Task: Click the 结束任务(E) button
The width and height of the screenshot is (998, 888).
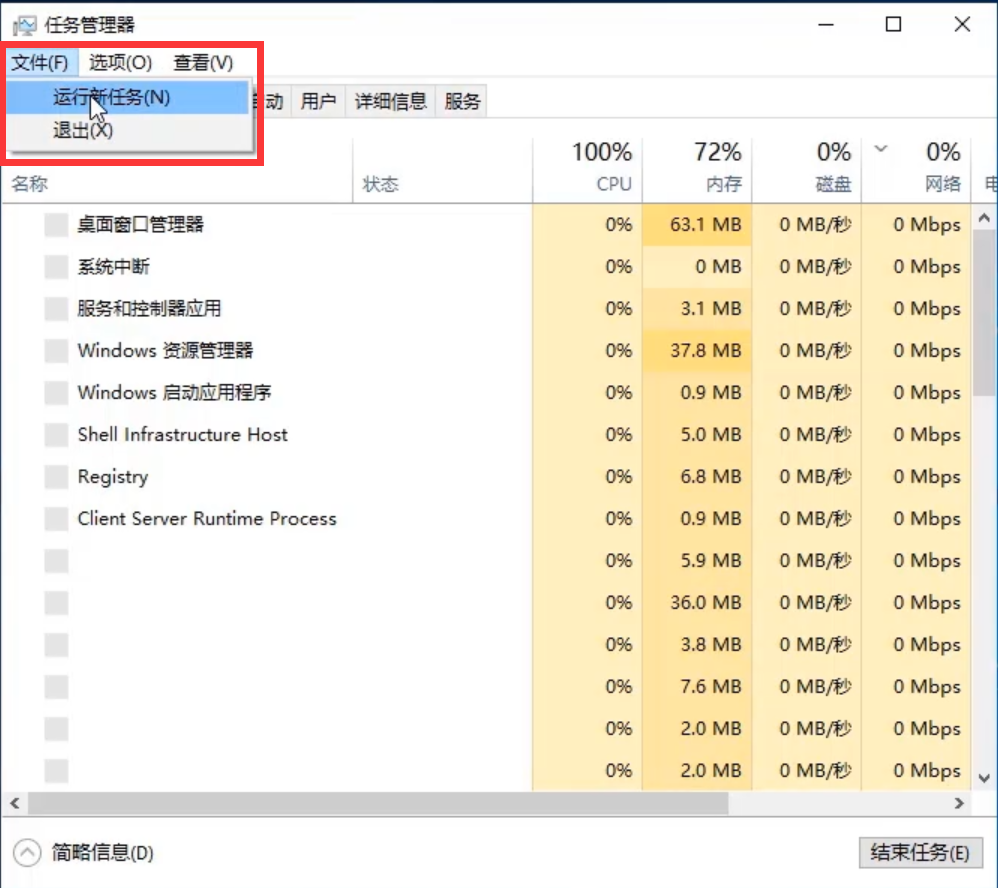Action: tap(919, 853)
